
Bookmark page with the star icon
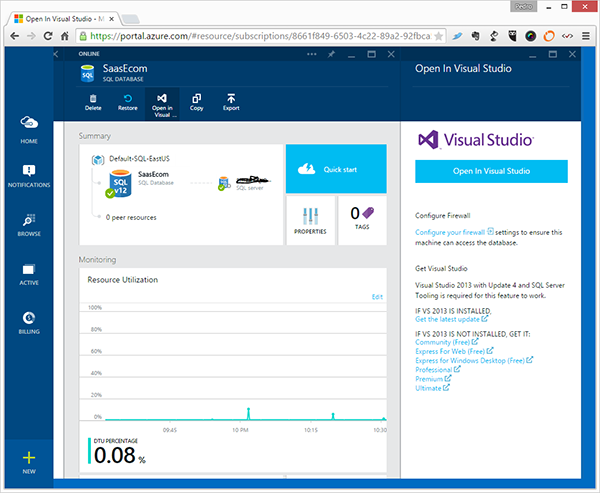tap(439, 36)
